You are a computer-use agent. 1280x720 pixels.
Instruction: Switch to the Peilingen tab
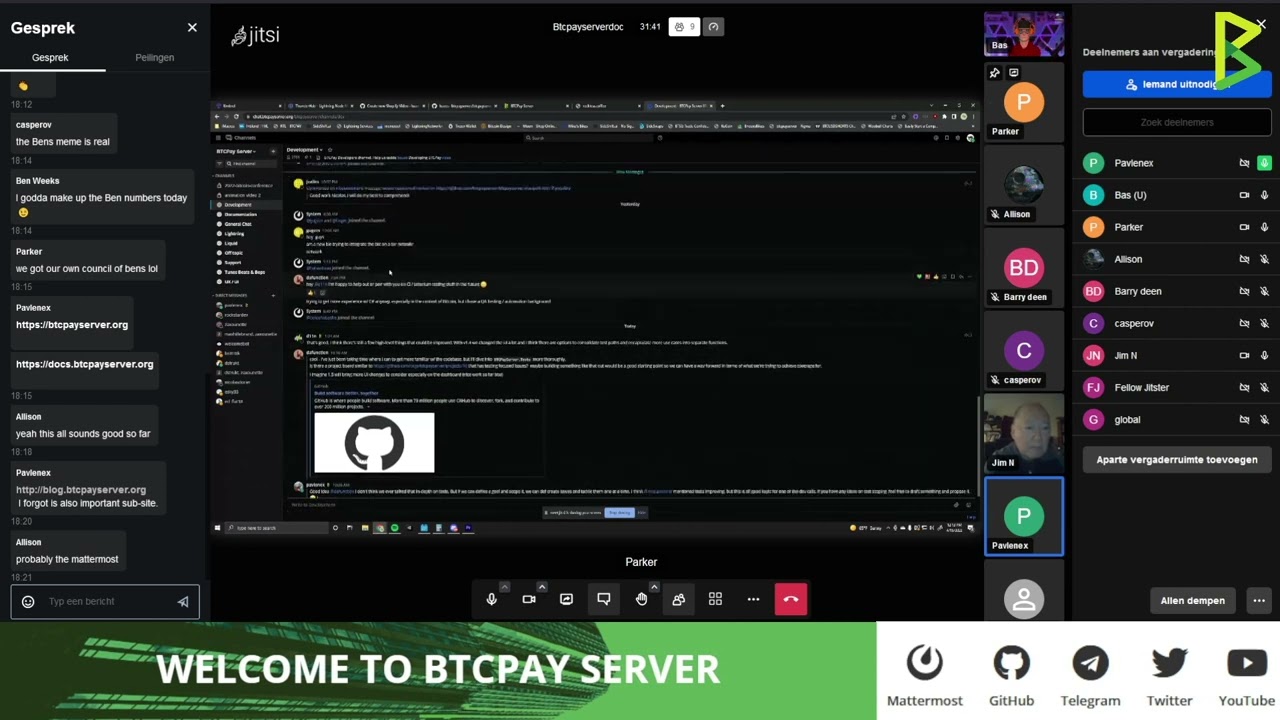[154, 58]
